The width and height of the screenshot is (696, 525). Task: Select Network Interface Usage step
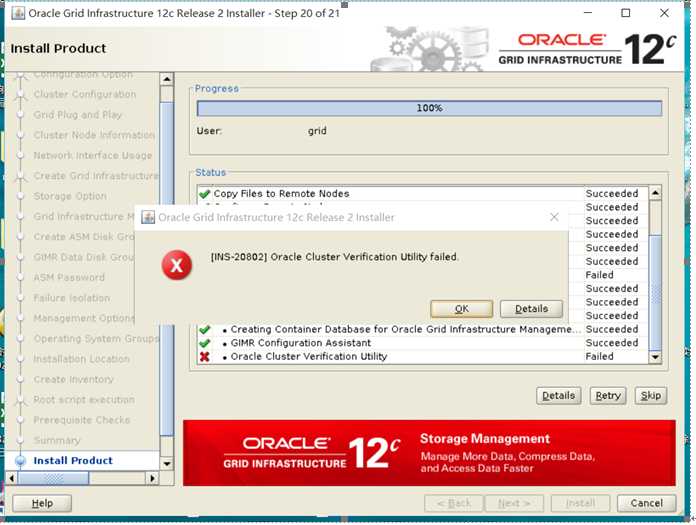[93, 155]
